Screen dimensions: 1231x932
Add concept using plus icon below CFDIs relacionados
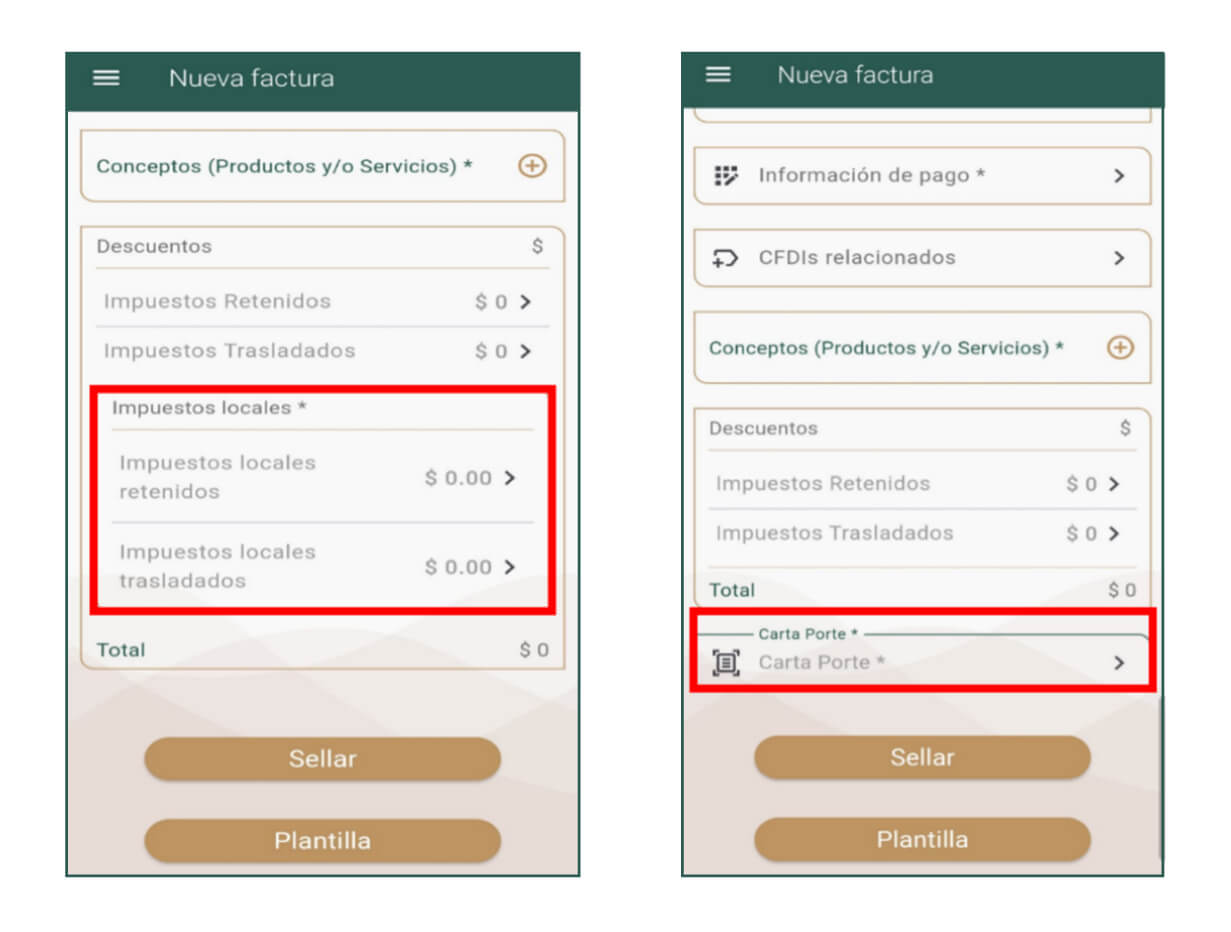(x=1120, y=348)
